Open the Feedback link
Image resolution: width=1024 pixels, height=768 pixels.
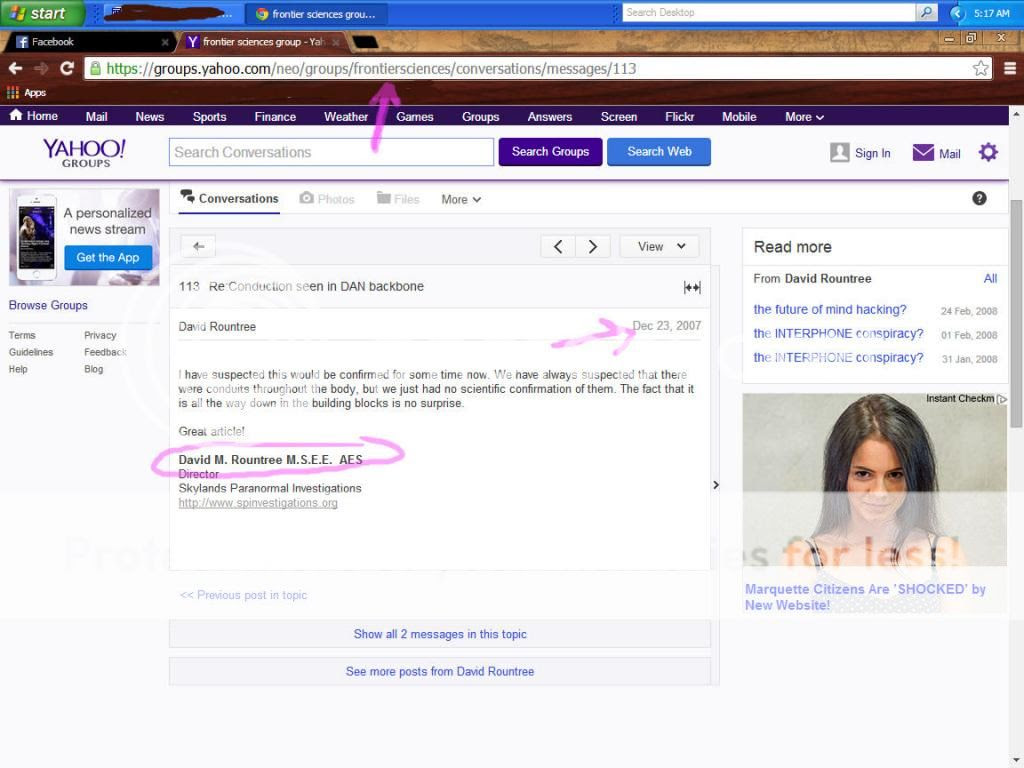pyautogui.click(x=105, y=352)
